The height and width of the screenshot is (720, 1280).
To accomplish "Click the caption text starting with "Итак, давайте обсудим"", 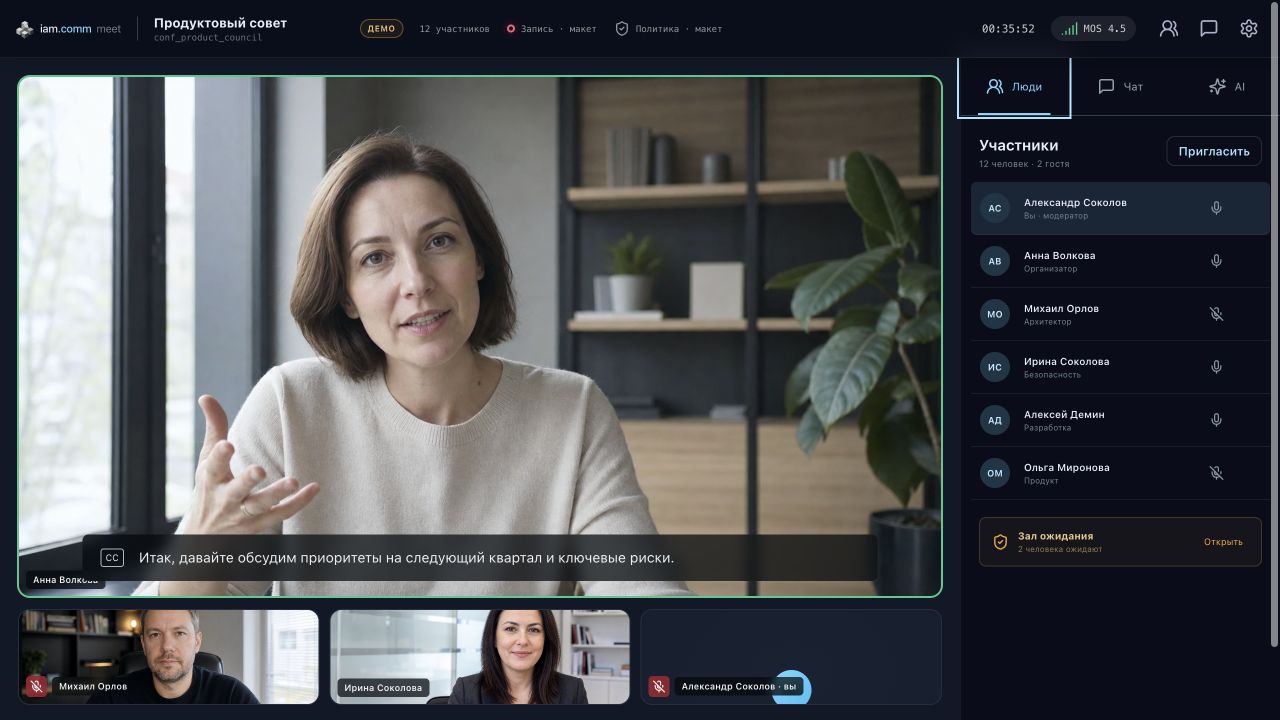I will pos(406,558).
